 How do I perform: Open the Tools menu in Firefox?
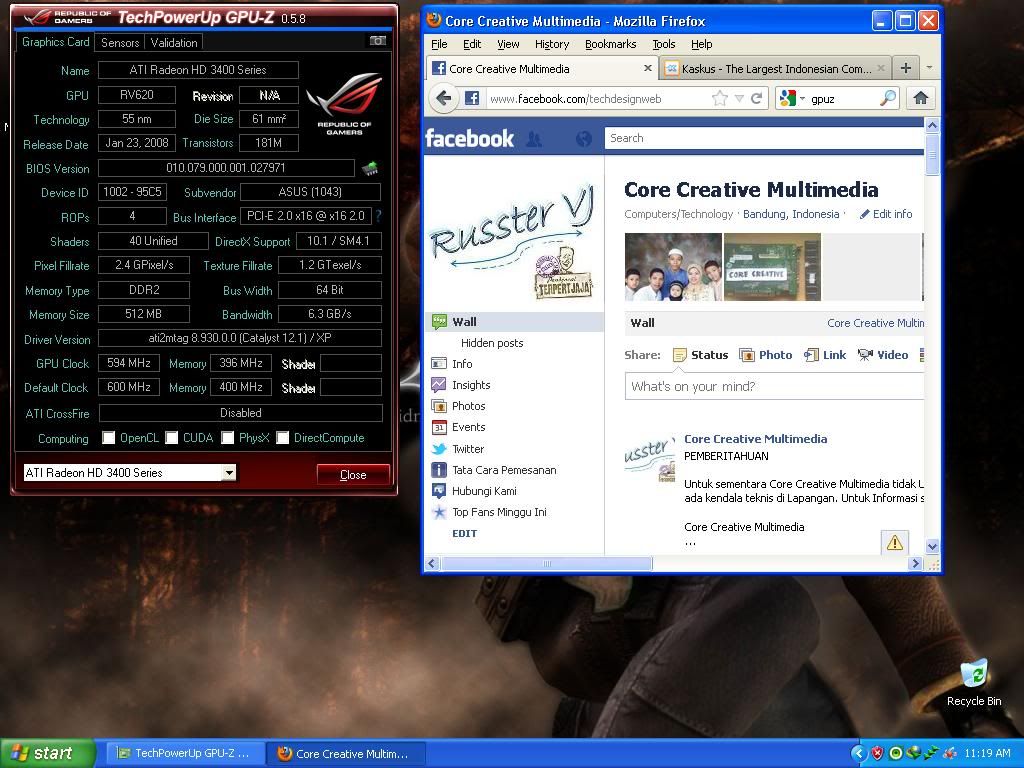(x=664, y=44)
